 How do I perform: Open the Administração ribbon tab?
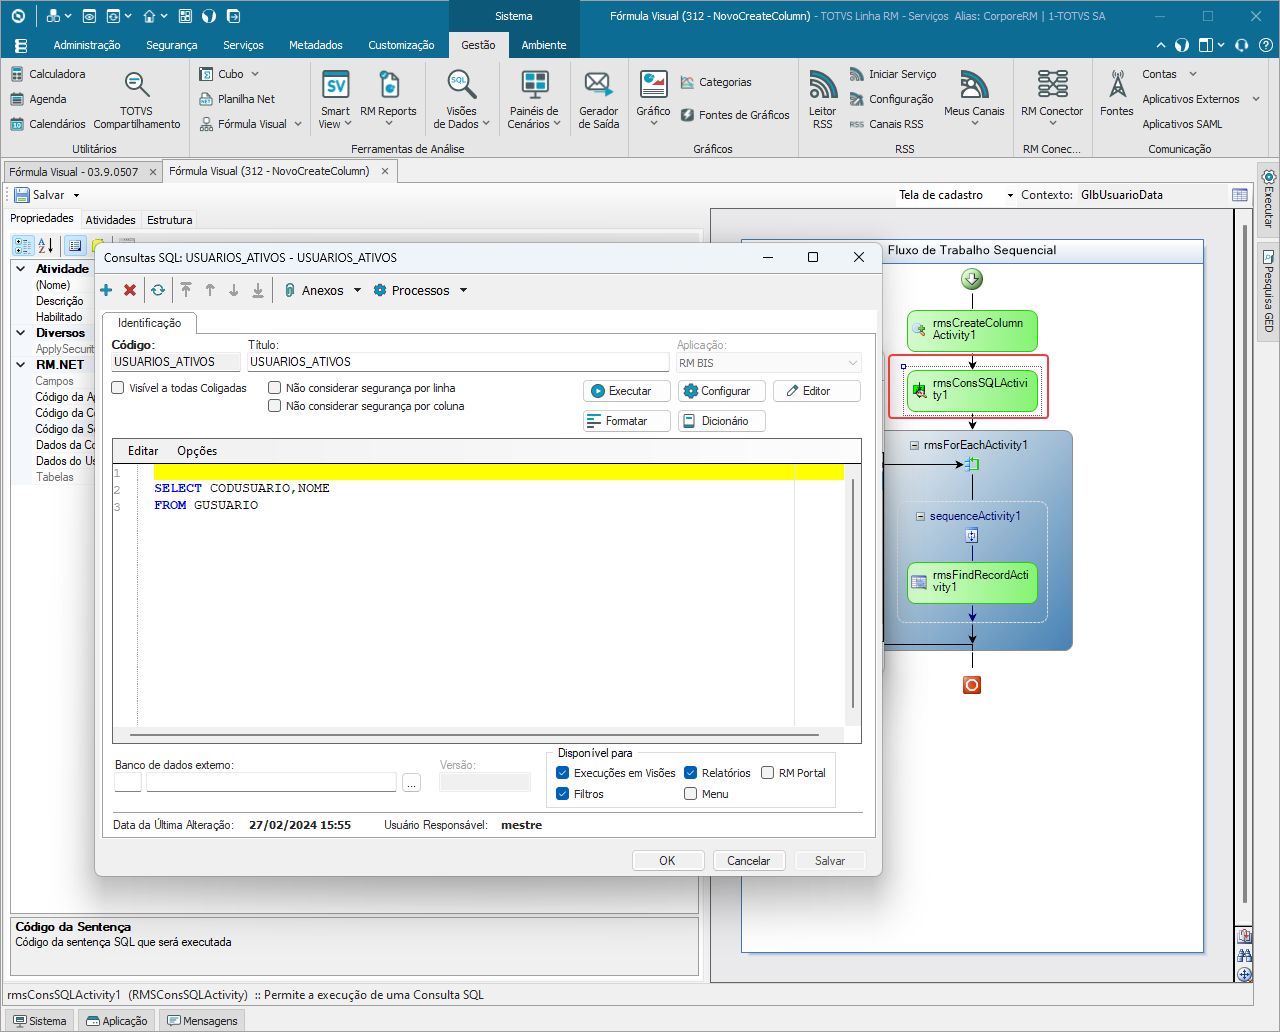[x=87, y=45]
